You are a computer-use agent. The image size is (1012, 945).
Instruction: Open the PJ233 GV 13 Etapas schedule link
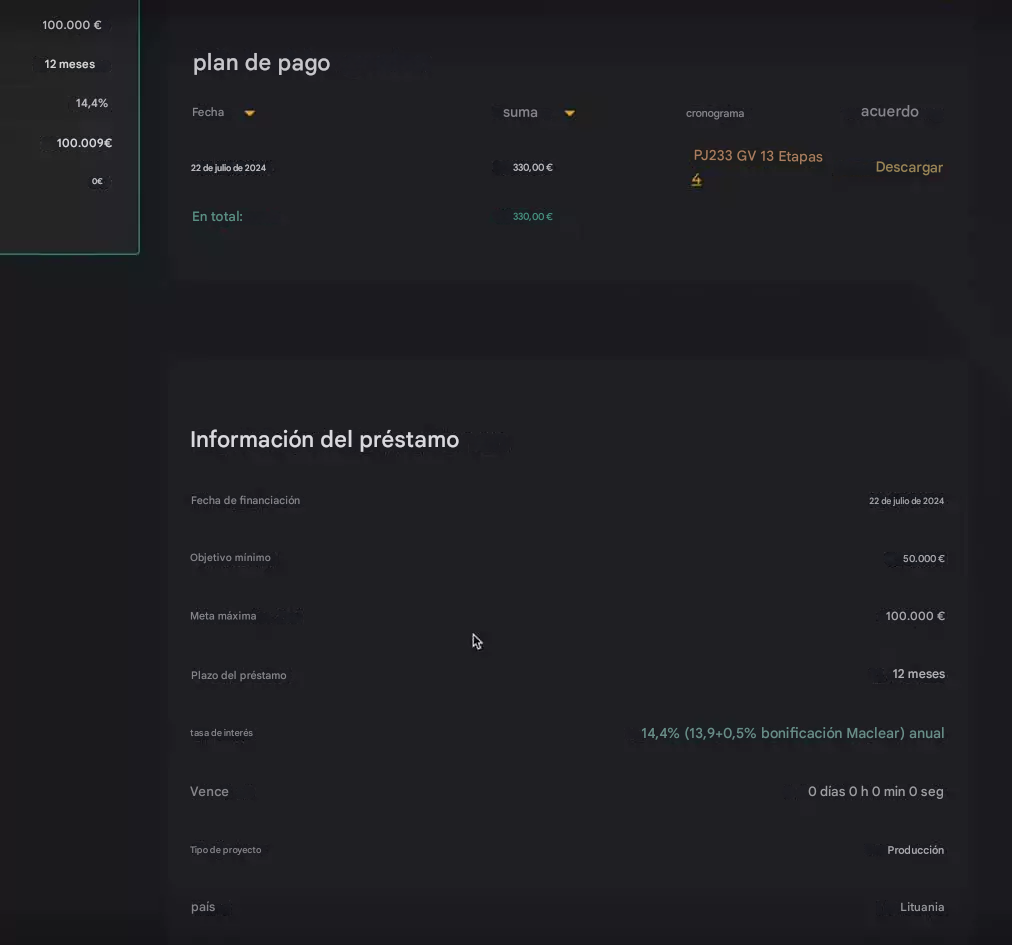[x=757, y=157]
